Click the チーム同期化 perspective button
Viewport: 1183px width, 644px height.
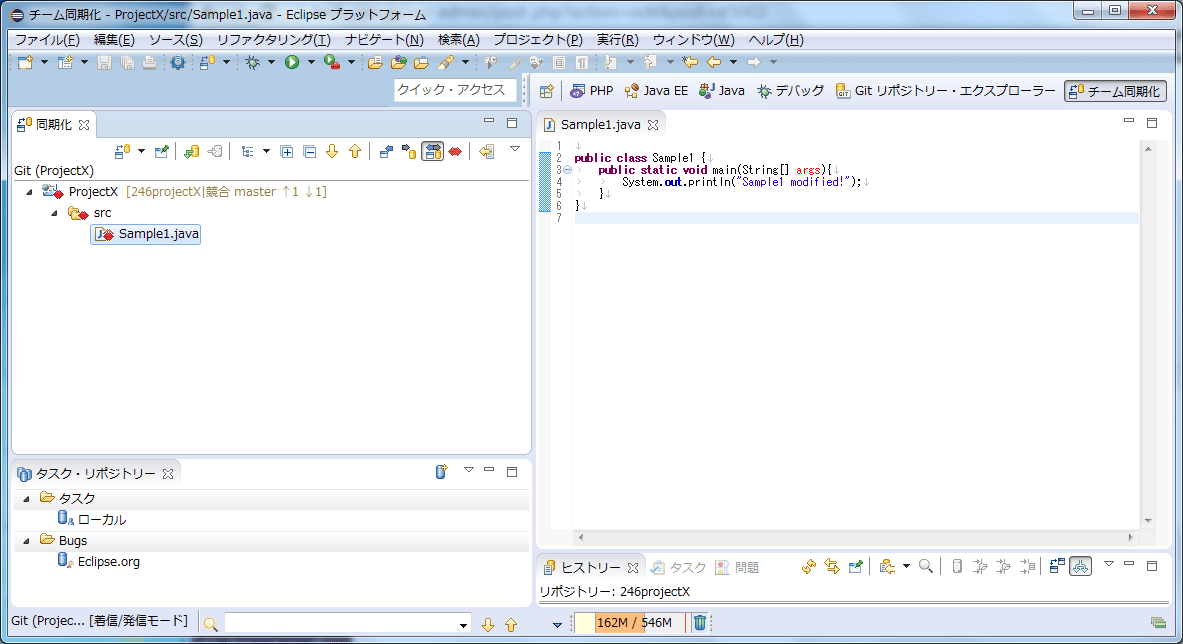click(1115, 91)
